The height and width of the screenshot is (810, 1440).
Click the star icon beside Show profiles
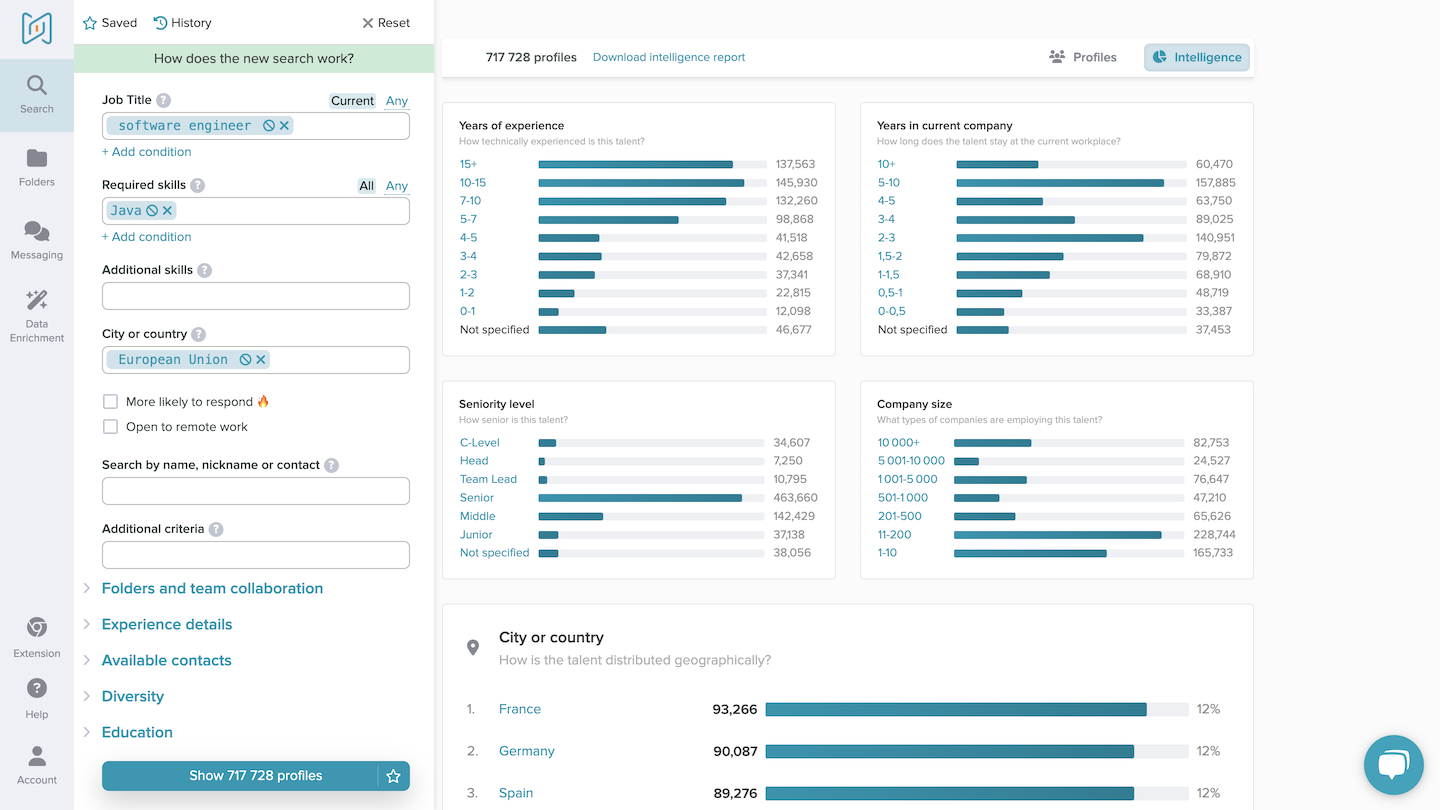393,776
